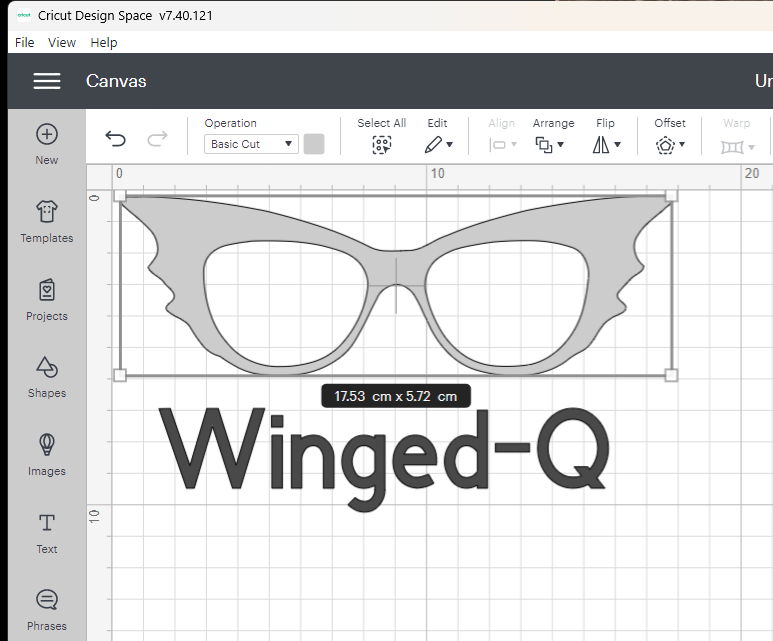Click the Undo arrow
This screenshot has width=773, height=641.
click(116, 139)
